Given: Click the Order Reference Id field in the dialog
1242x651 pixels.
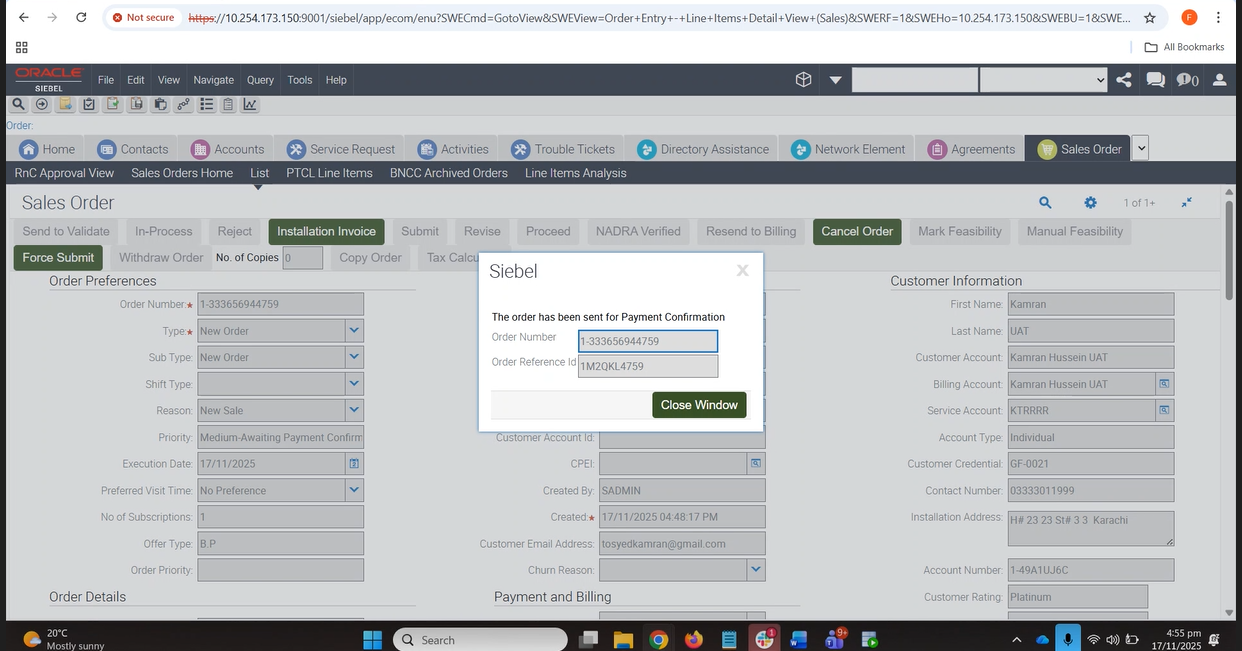Looking at the screenshot, I should click(647, 367).
